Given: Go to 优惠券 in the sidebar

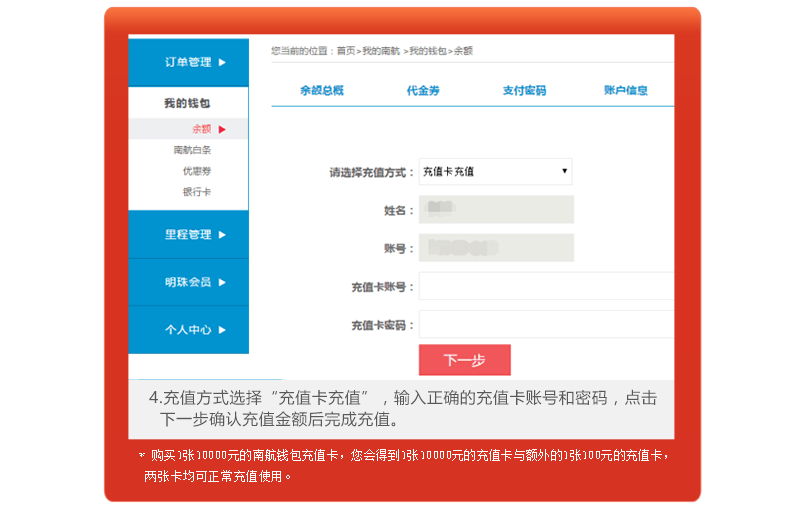Looking at the screenshot, I should coord(196,171).
